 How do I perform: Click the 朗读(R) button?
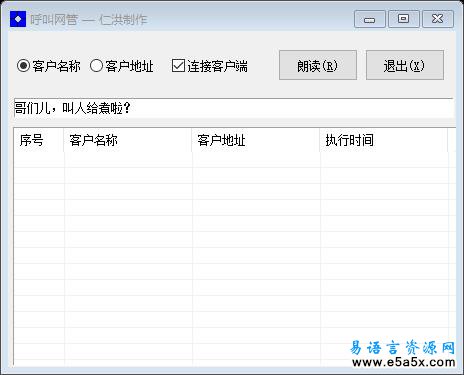[318, 65]
